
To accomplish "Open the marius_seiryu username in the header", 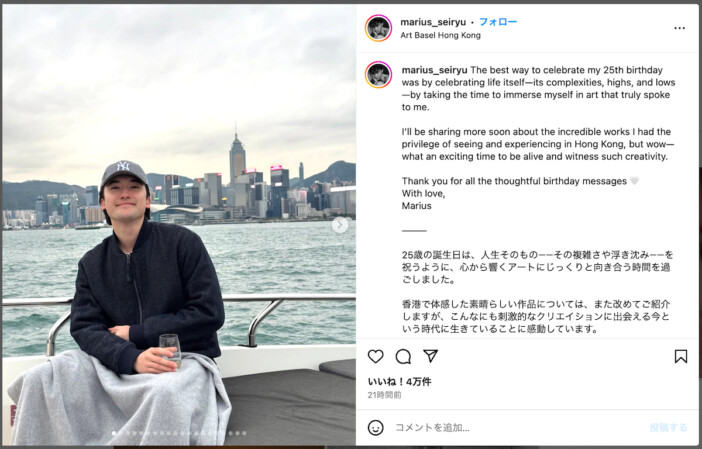I will (x=433, y=22).
